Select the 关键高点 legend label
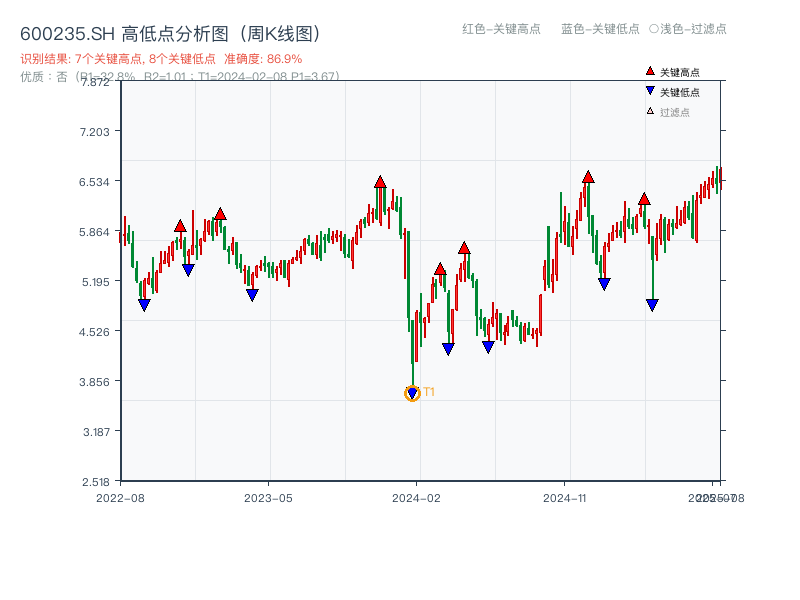This screenshot has width=800, height=600. (x=680, y=72)
